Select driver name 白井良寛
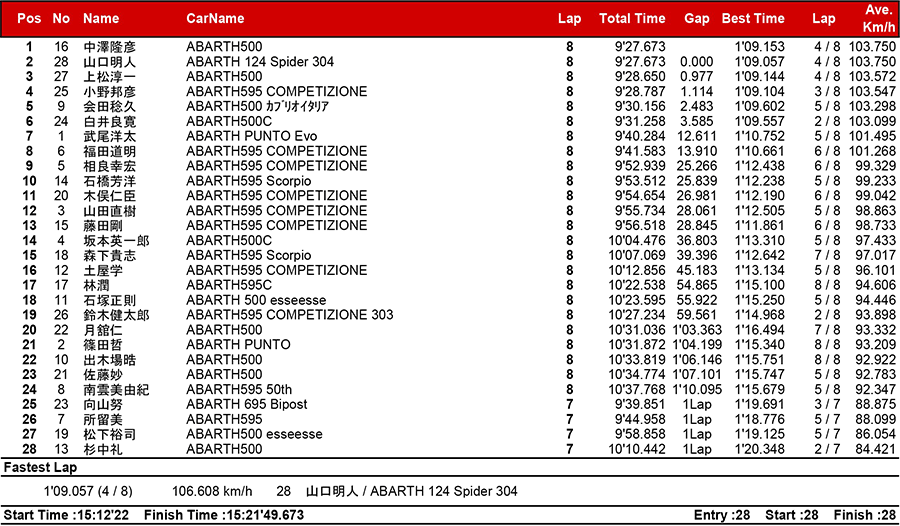 109,122
